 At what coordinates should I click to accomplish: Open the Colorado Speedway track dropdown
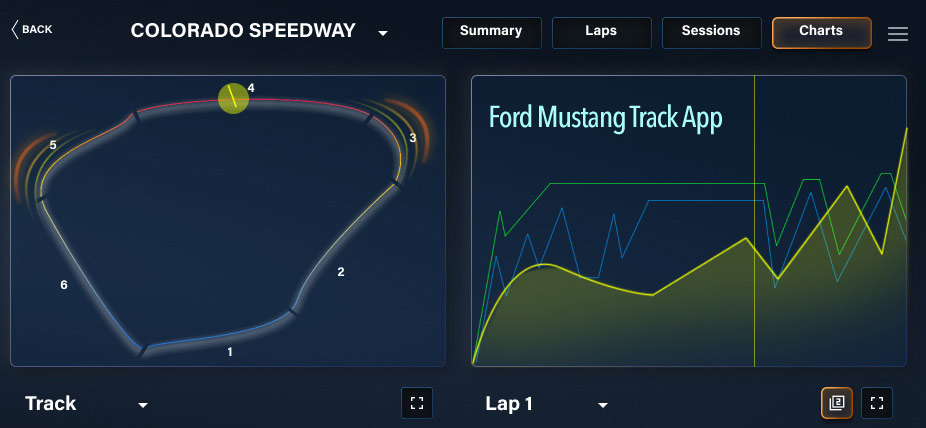382,33
